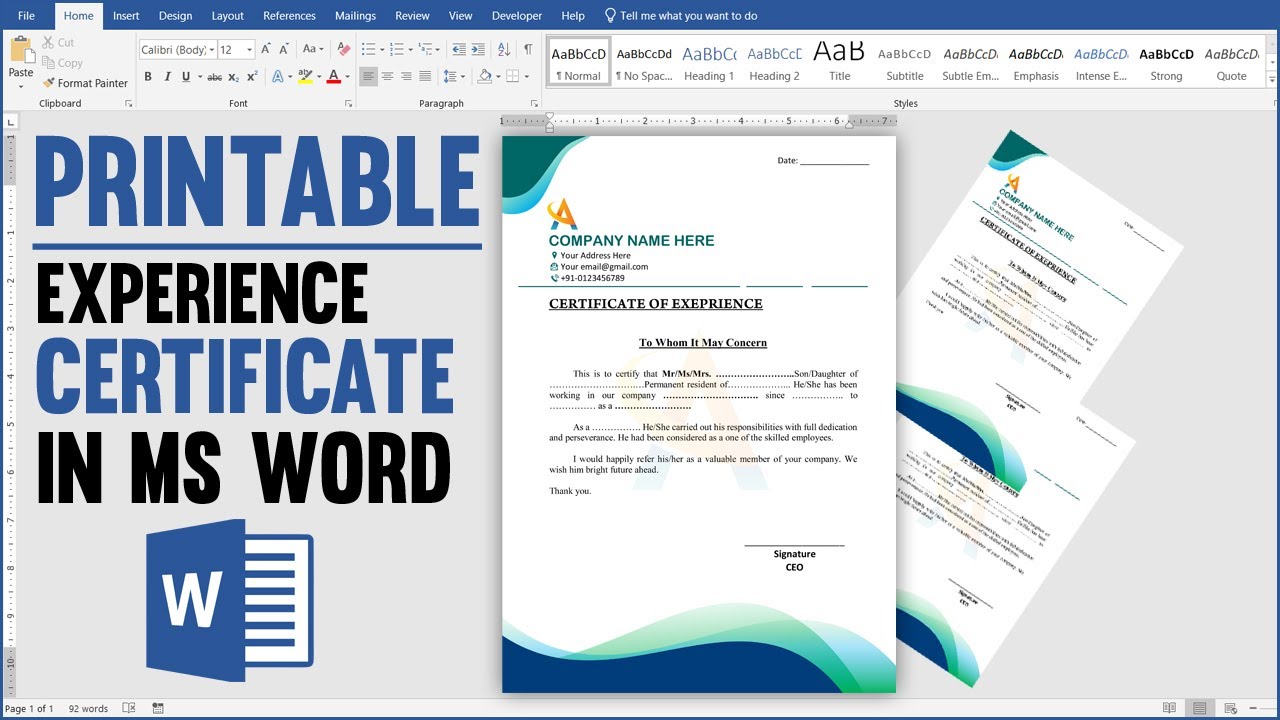Click the spelling proofing status icon
Image resolution: width=1280 pixels, height=720 pixels.
click(128, 709)
